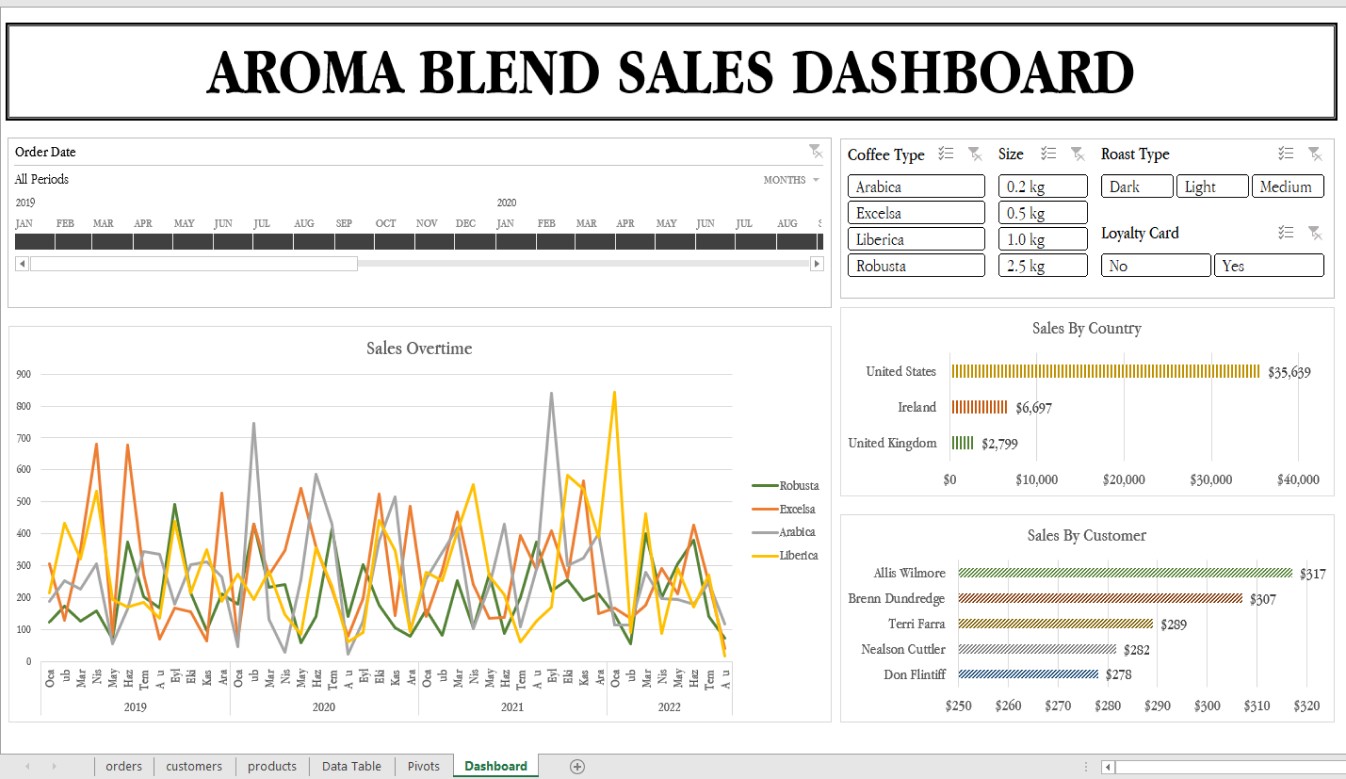This screenshot has width=1346, height=779.
Task: Select DEC 2019 timeline segment
Action: [475, 241]
